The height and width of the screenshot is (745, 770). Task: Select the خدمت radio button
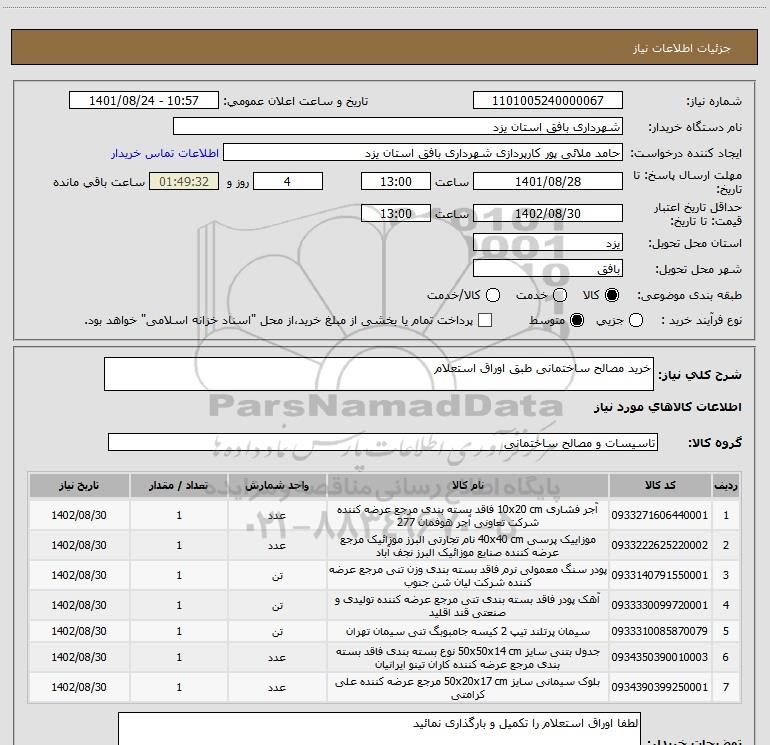click(x=560, y=295)
